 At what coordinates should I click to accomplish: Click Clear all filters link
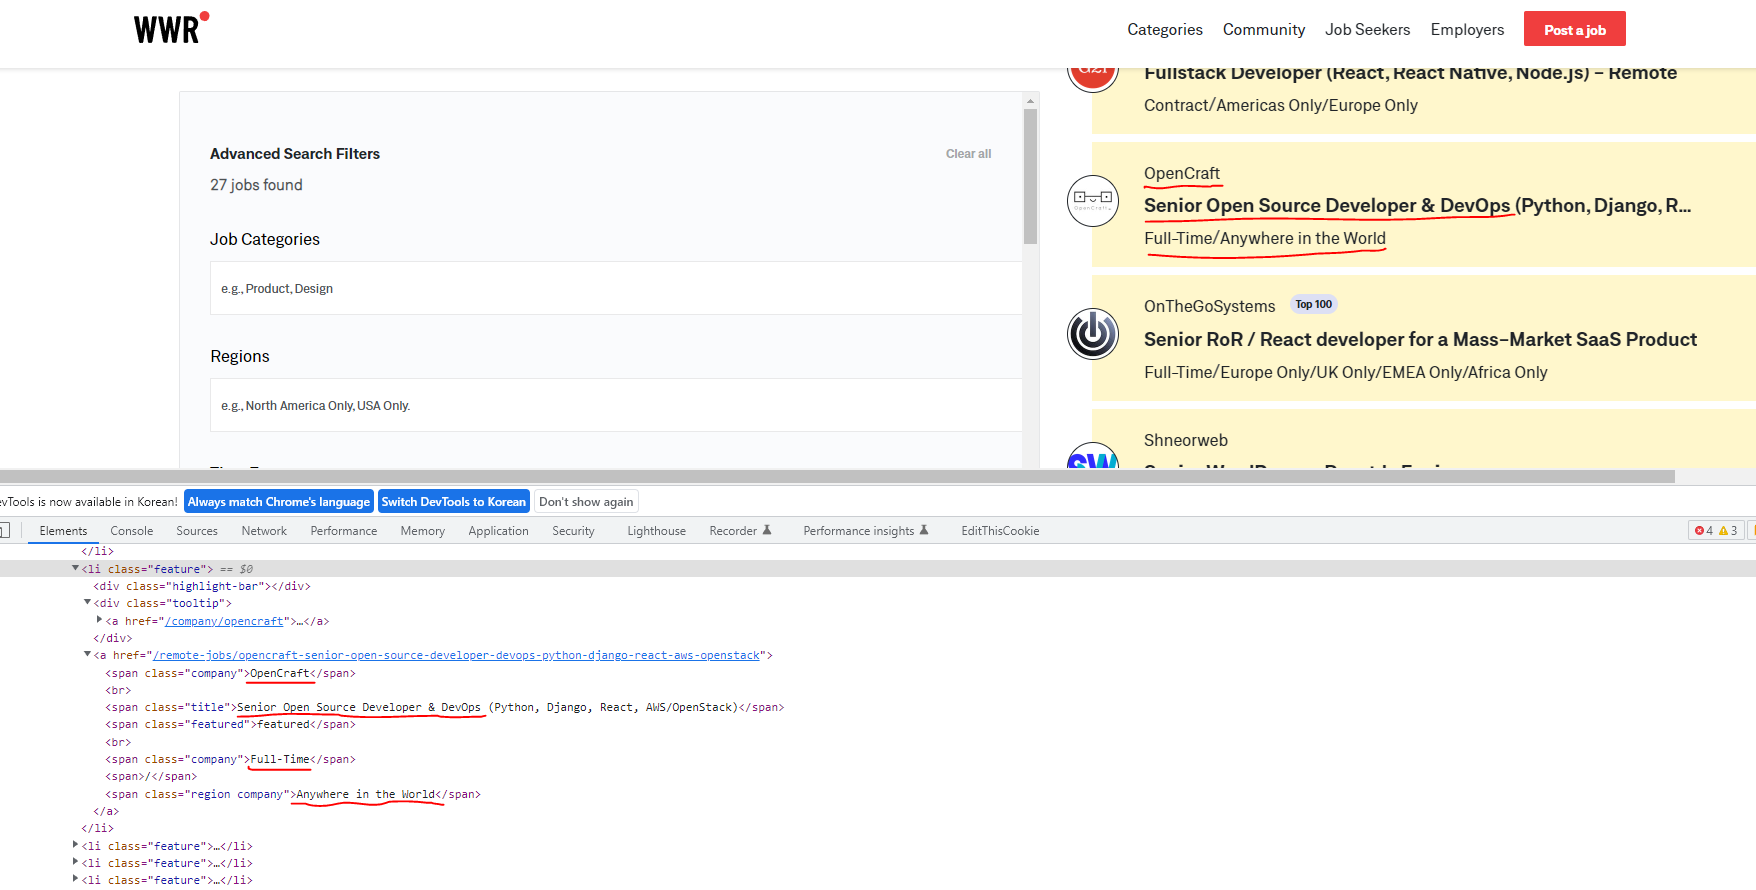pos(968,154)
